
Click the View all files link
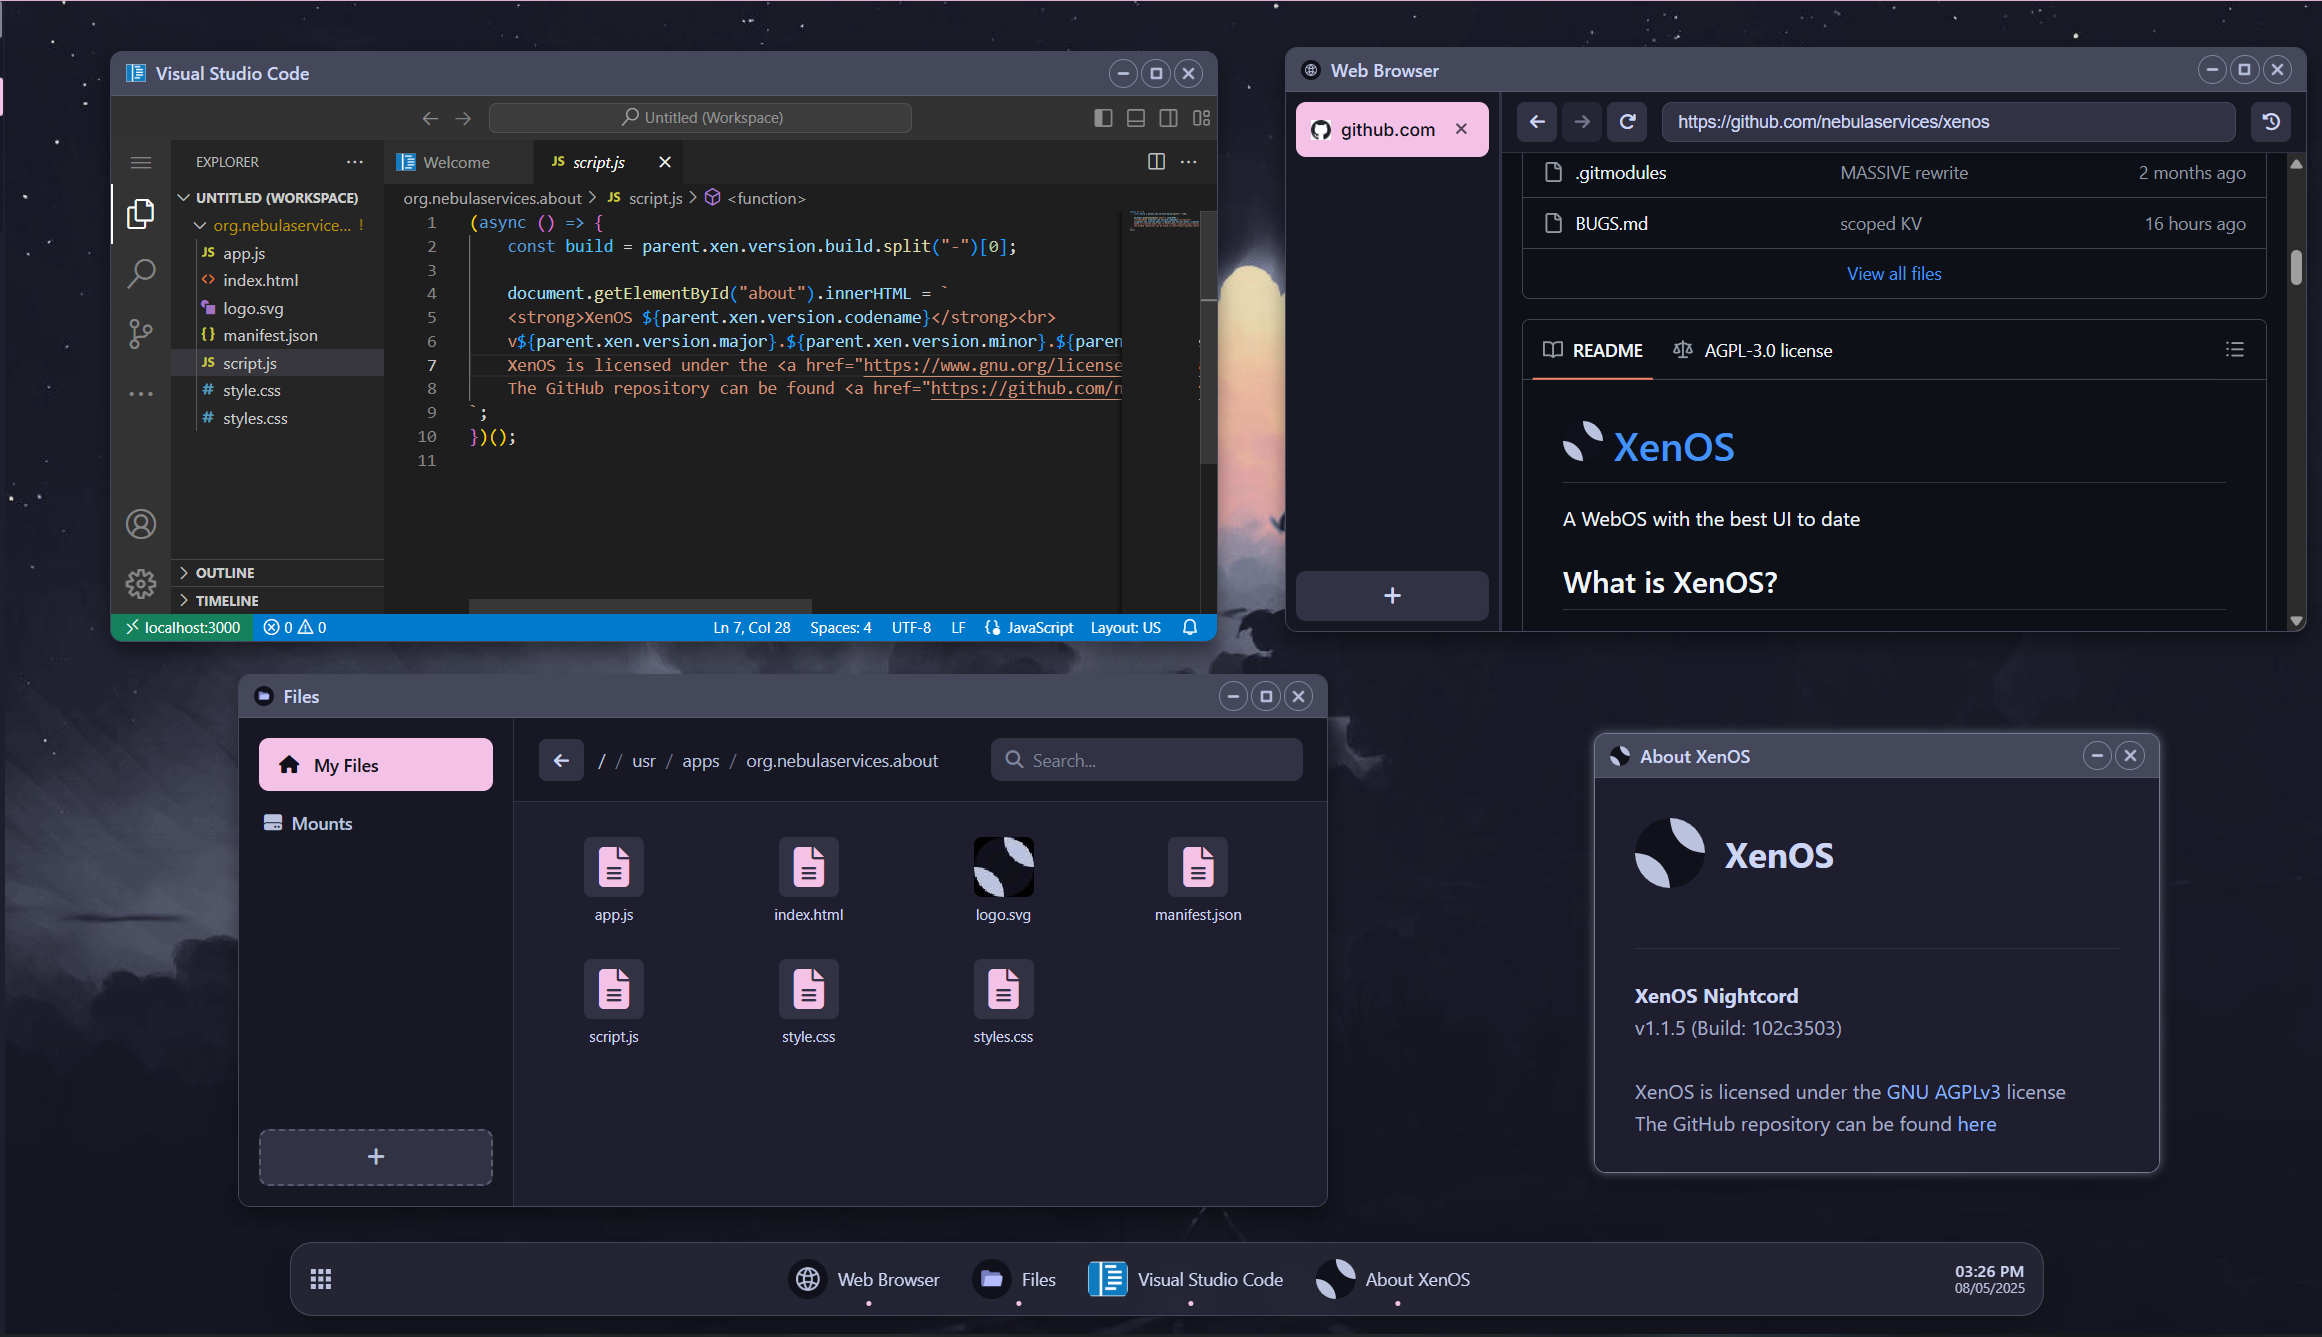[1893, 274]
